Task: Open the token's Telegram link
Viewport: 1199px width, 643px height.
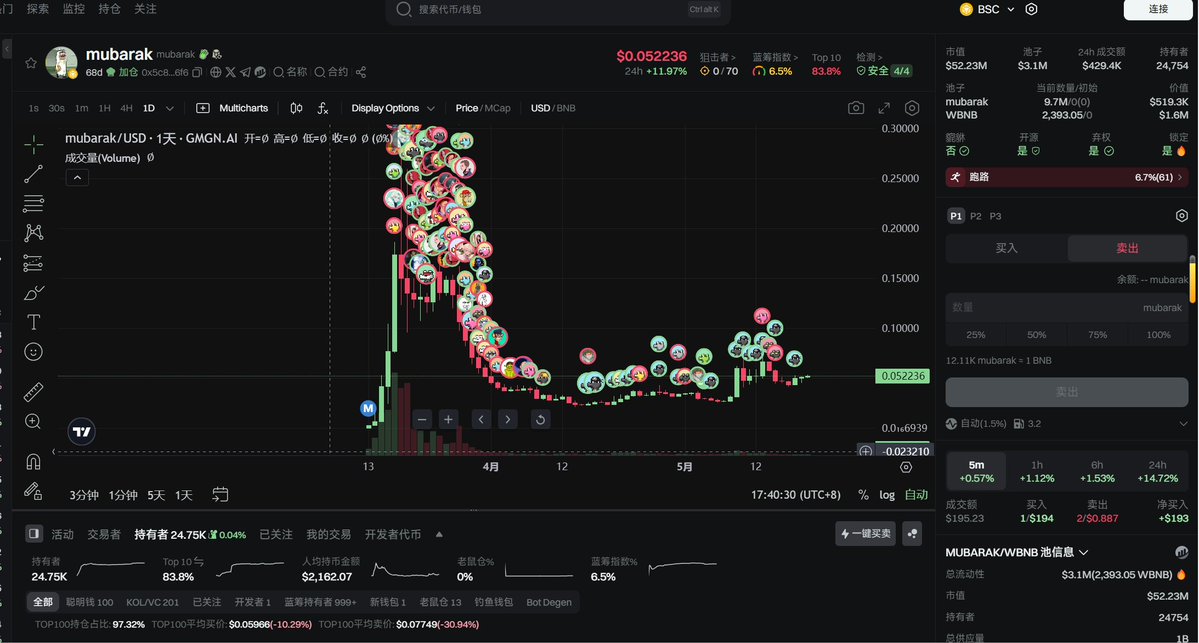Action: (x=245, y=73)
